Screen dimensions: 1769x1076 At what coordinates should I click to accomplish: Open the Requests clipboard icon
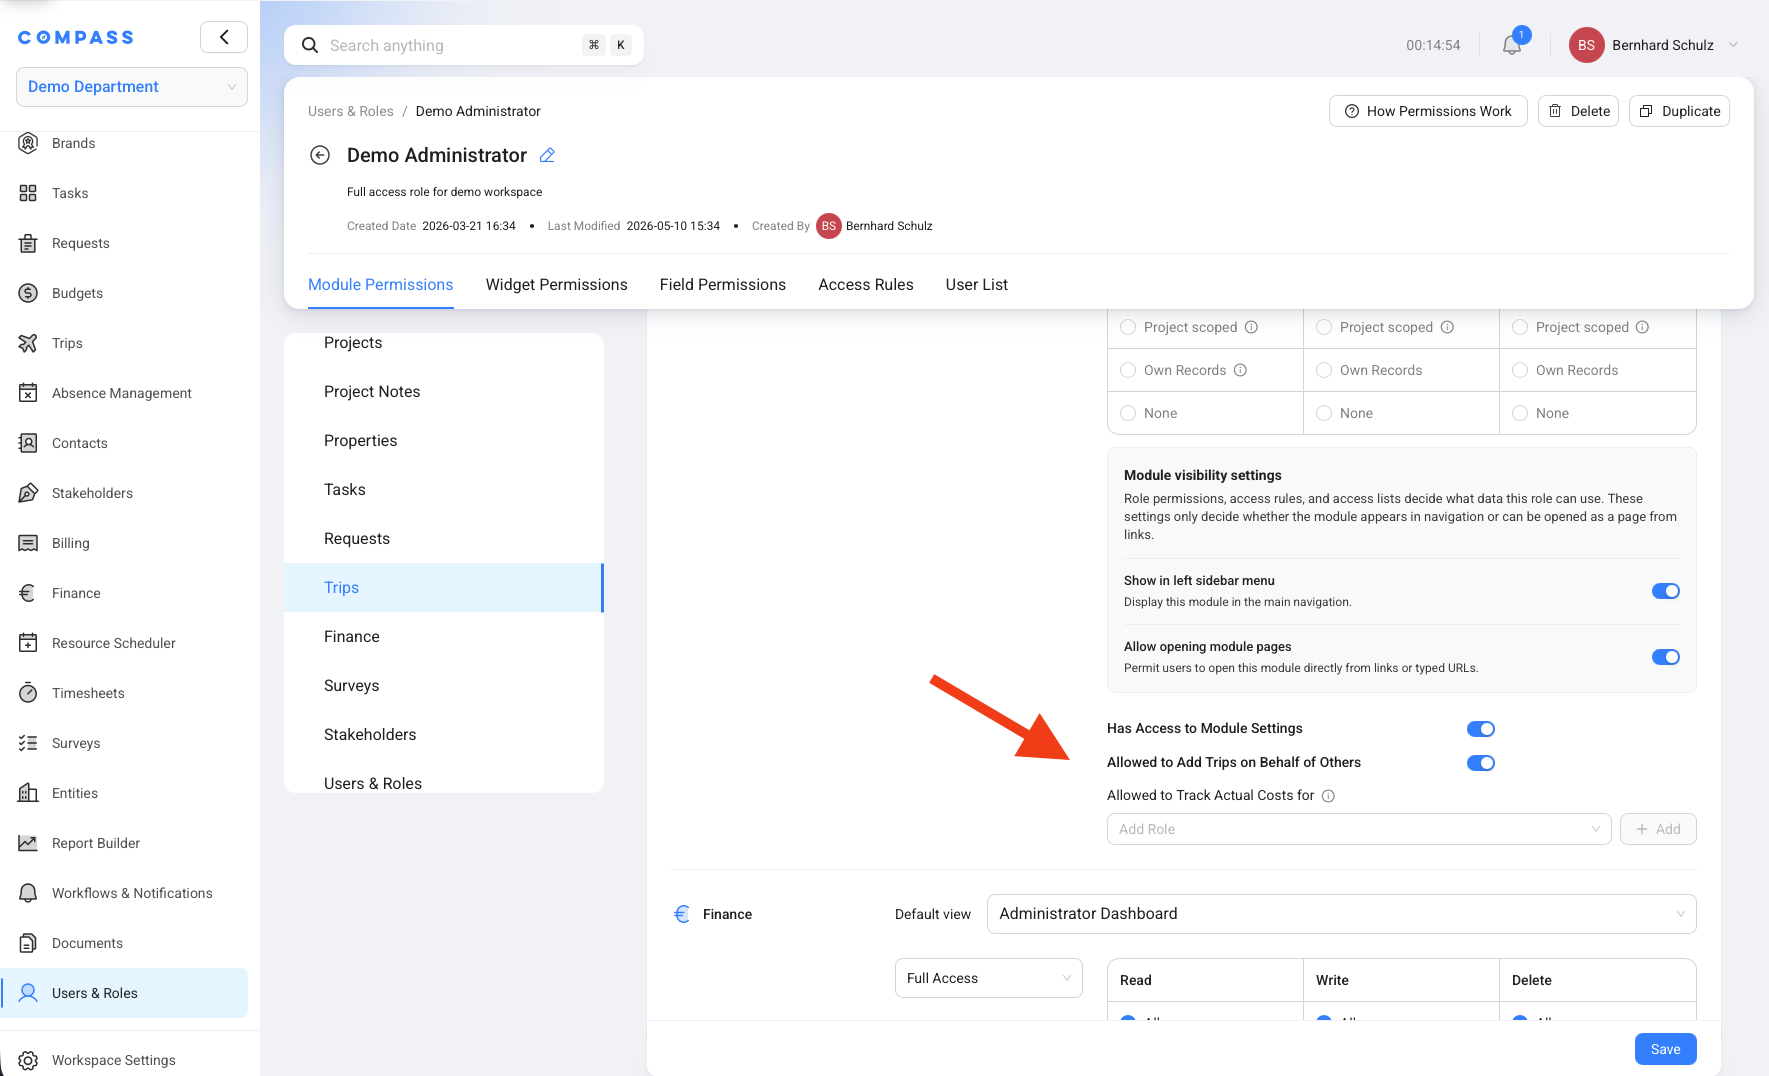click(x=28, y=243)
